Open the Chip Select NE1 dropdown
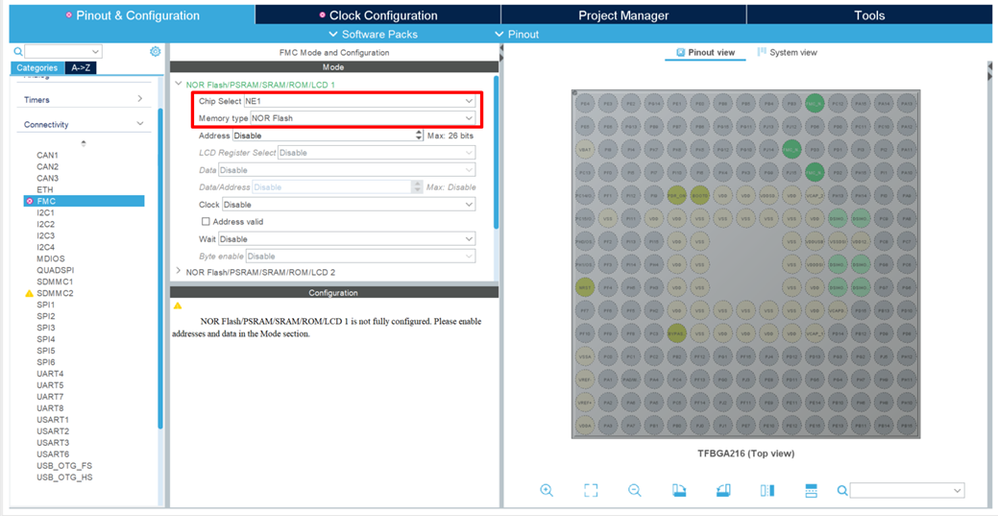The height and width of the screenshot is (516, 998). [x=360, y=101]
